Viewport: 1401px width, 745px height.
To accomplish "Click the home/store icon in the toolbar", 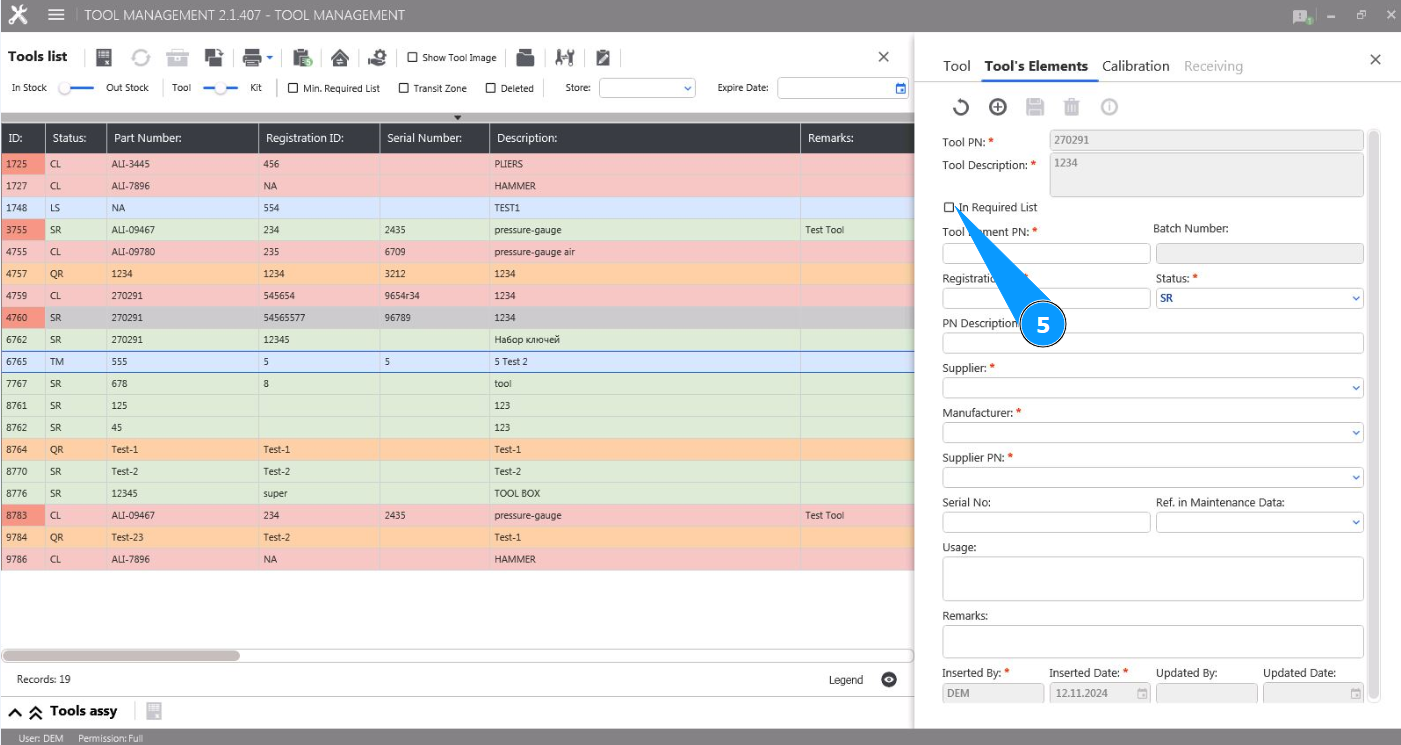I will (x=340, y=58).
